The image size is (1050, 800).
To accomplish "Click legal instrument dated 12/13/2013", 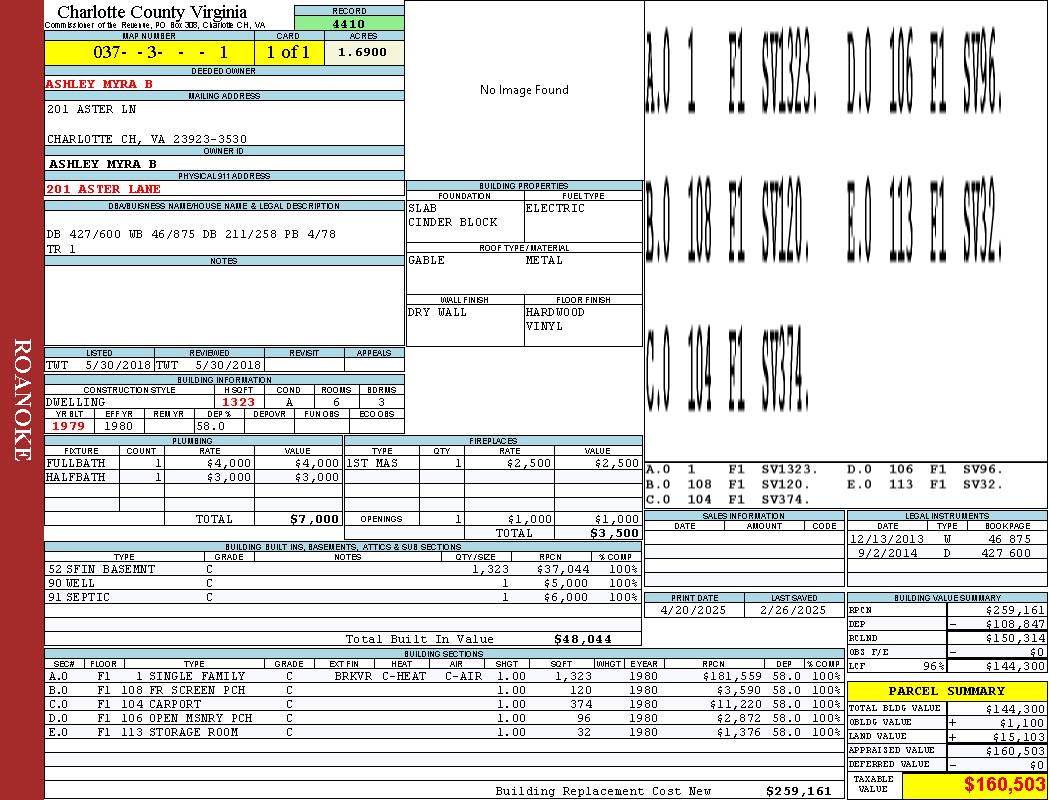I will click(x=947, y=539).
